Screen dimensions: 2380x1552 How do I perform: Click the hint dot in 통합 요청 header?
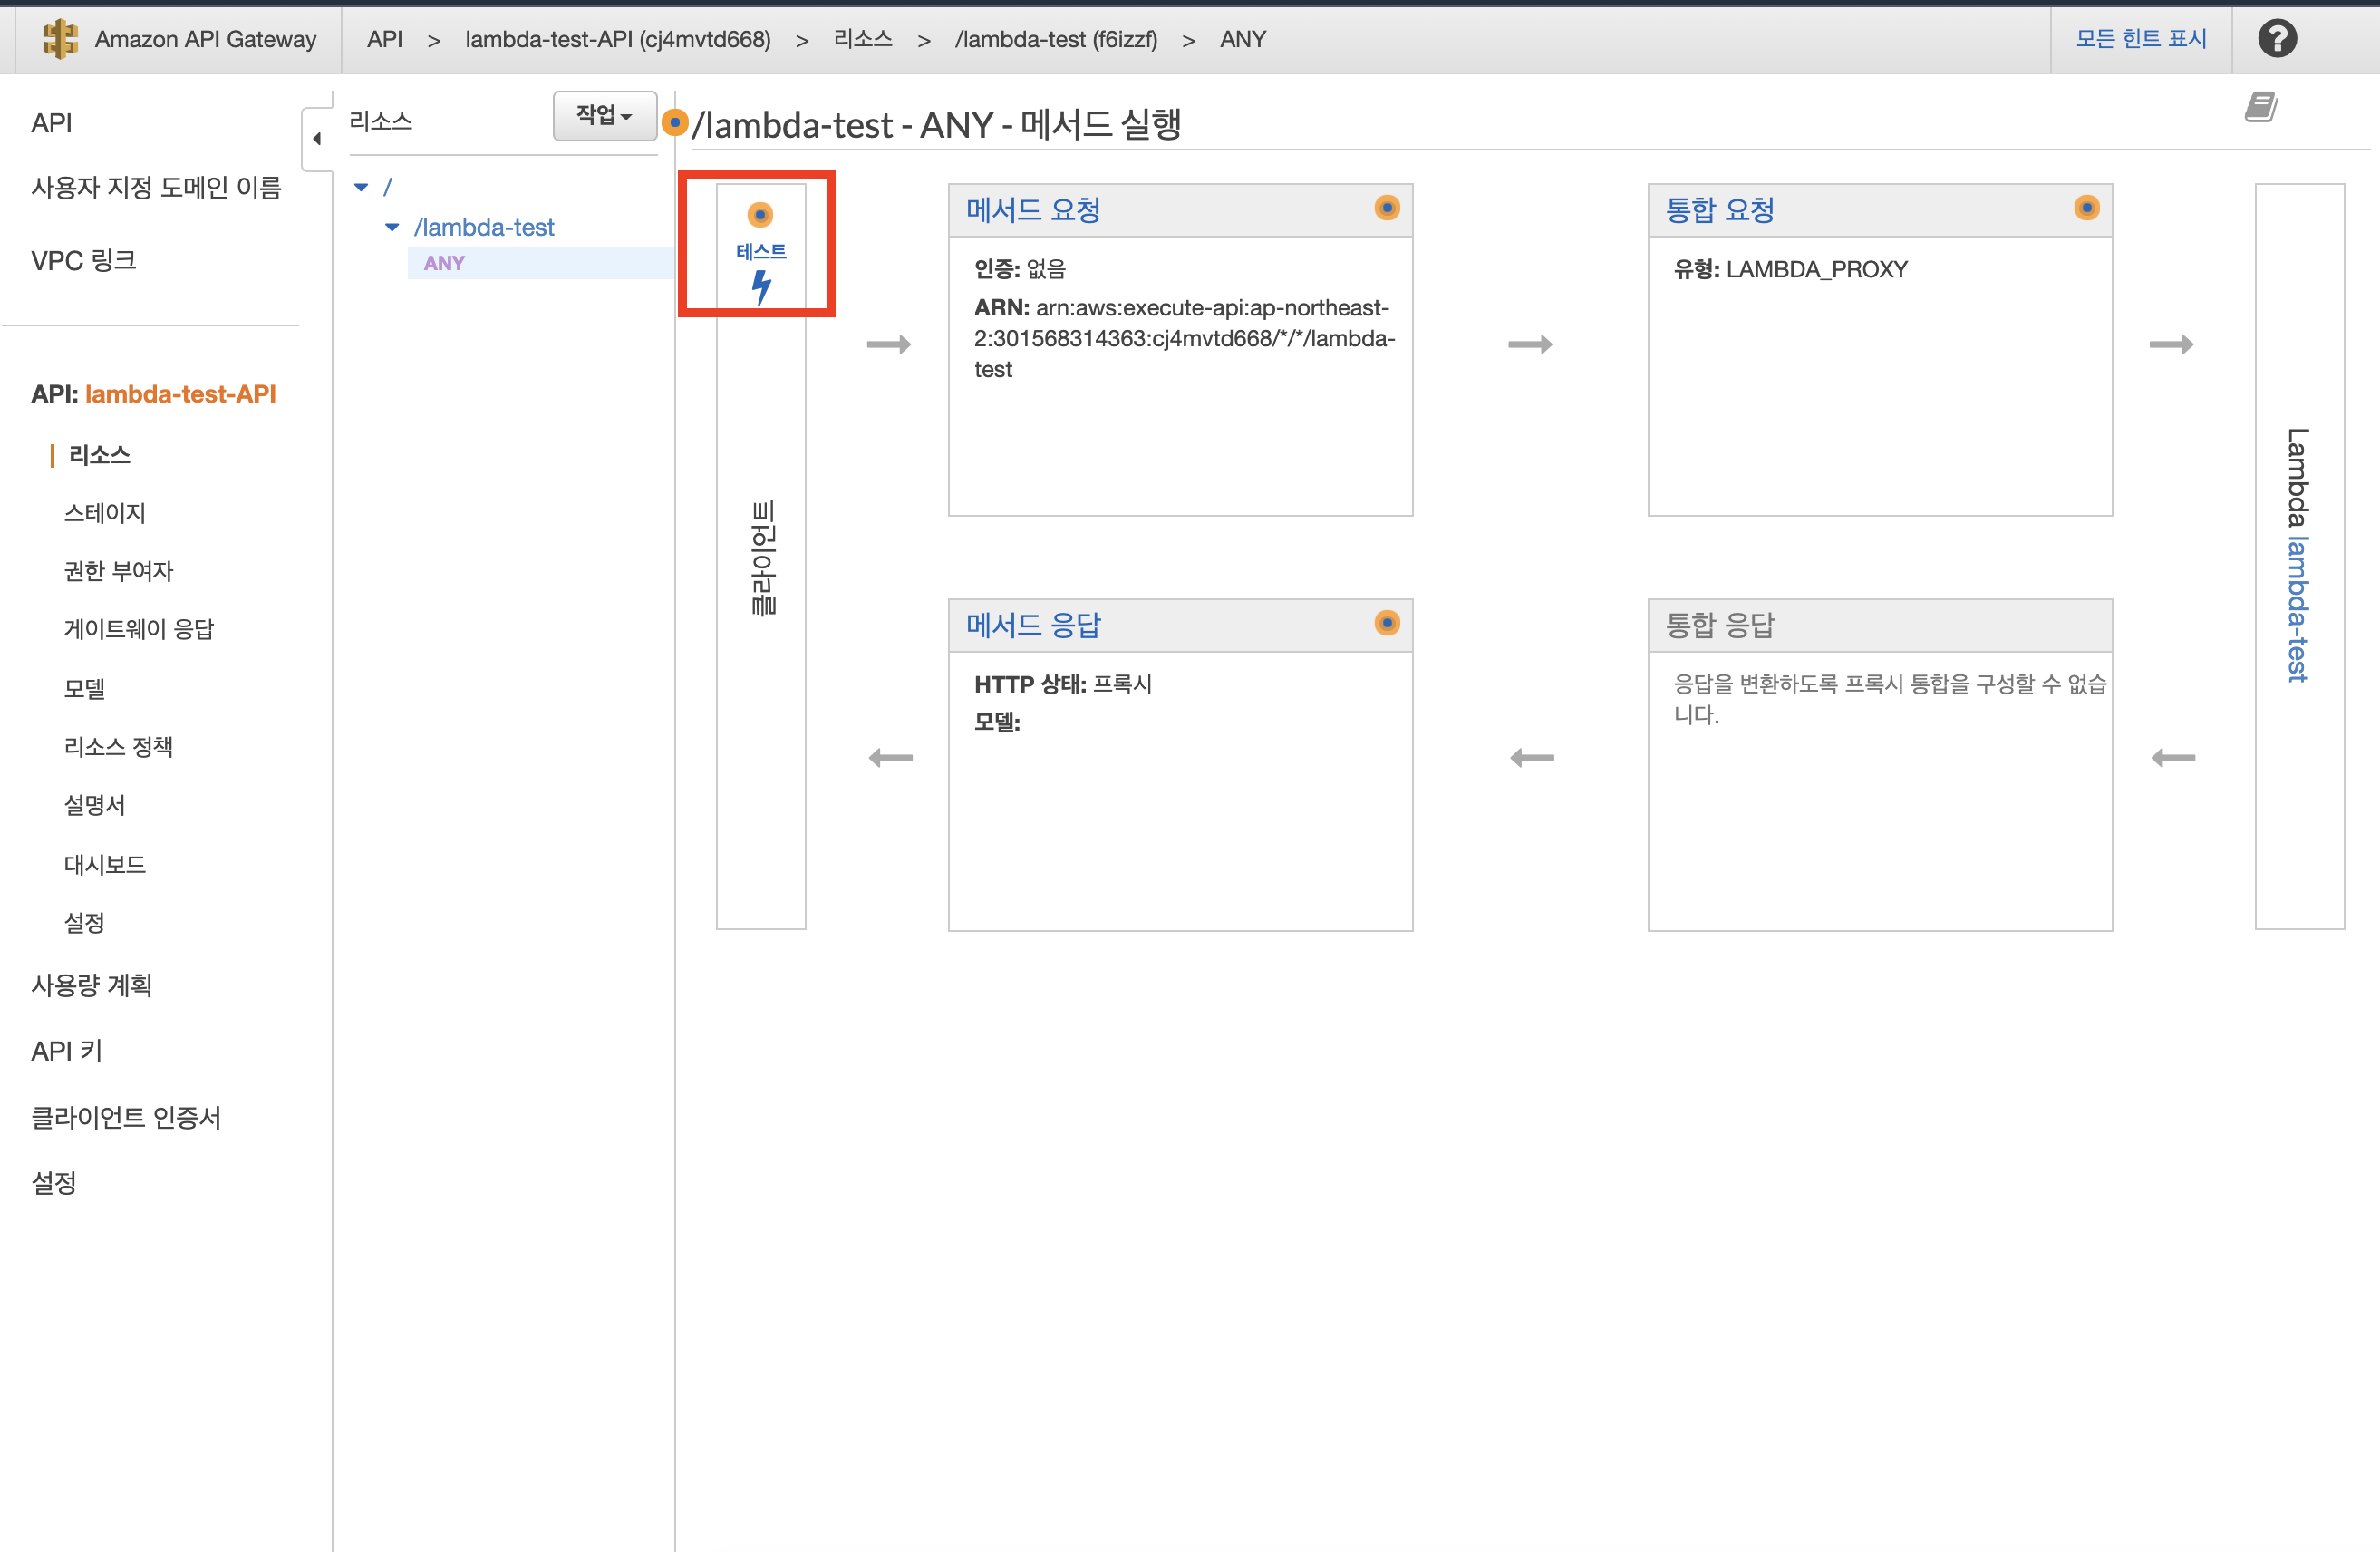tap(2087, 207)
